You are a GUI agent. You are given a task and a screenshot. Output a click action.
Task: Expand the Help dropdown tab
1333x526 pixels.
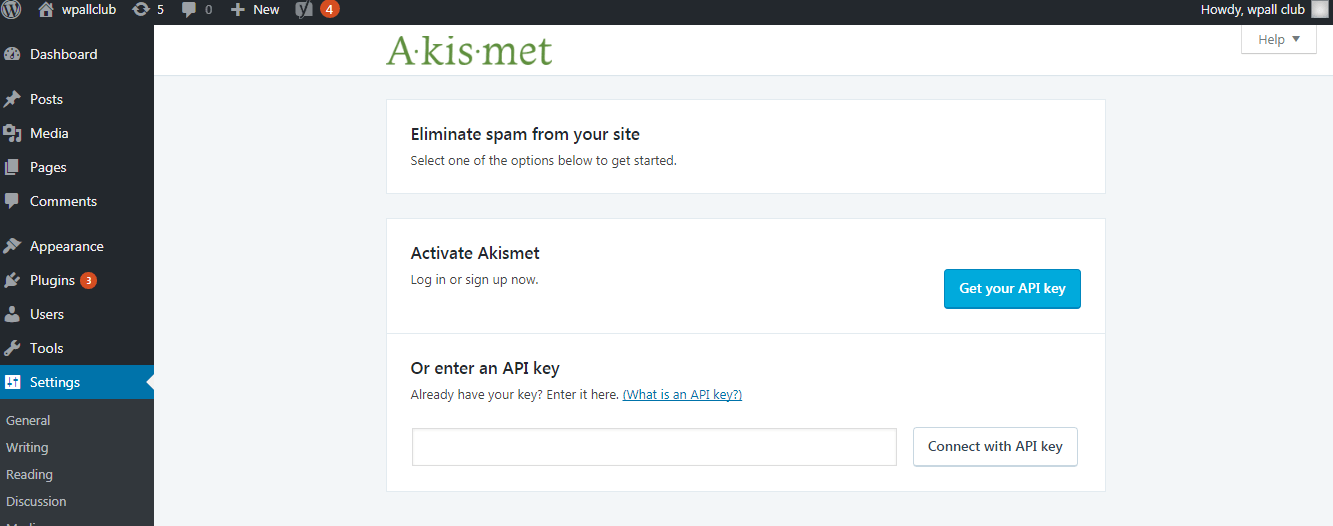point(1278,40)
